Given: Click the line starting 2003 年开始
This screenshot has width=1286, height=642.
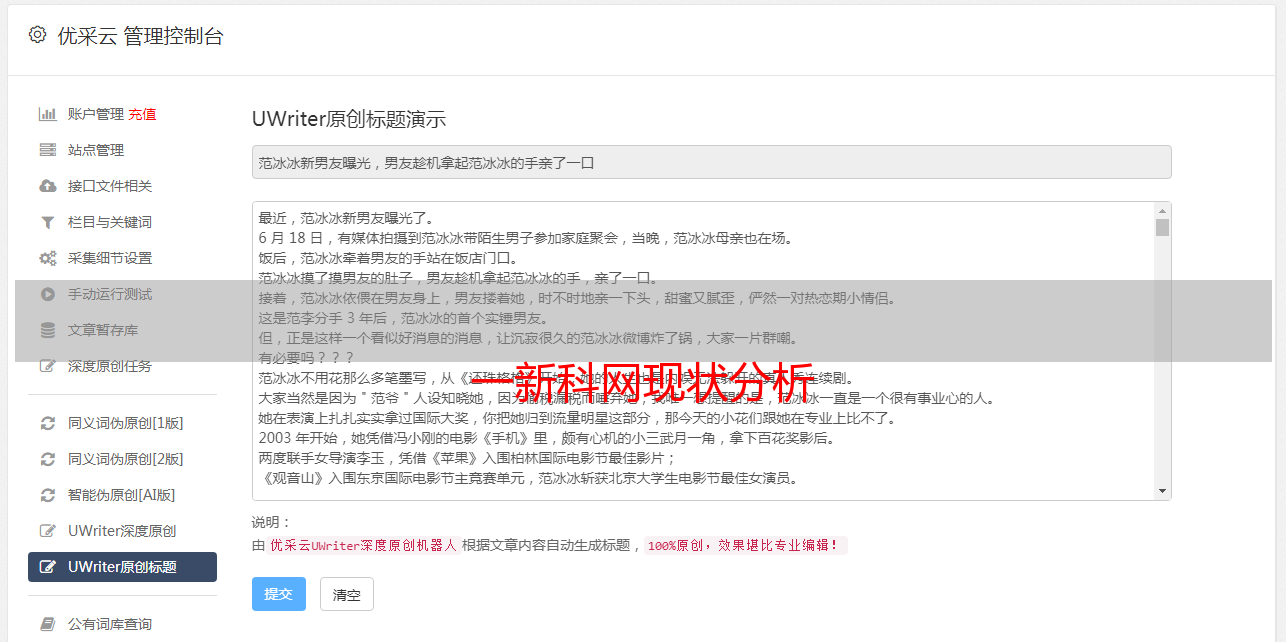Looking at the screenshot, I should (546, 438).
